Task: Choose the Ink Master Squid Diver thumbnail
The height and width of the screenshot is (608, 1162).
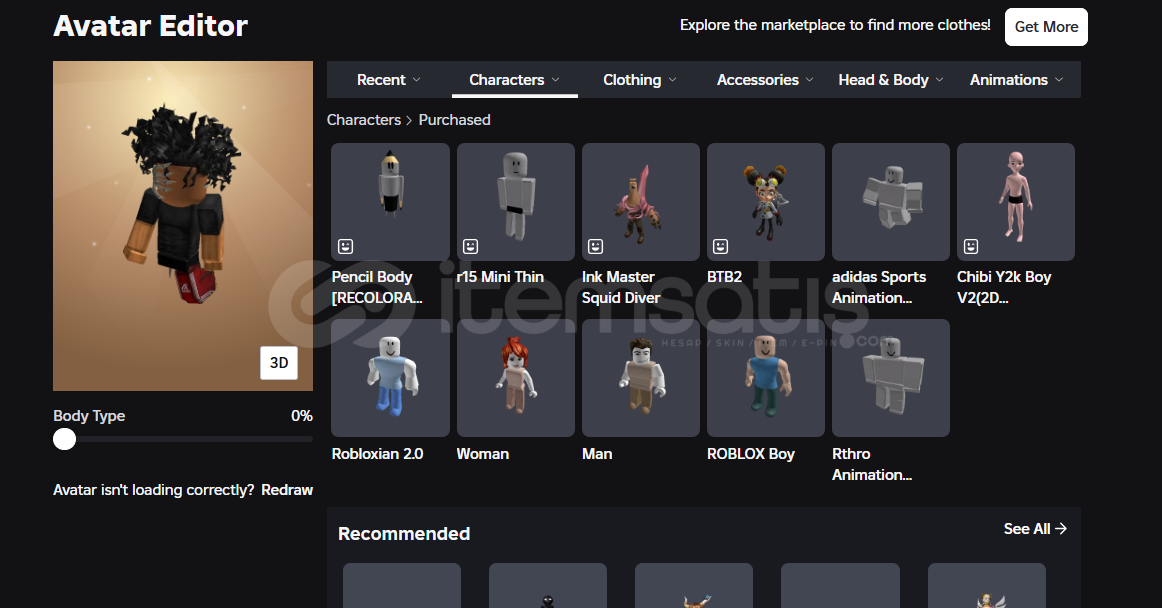Action: [641, 202]
